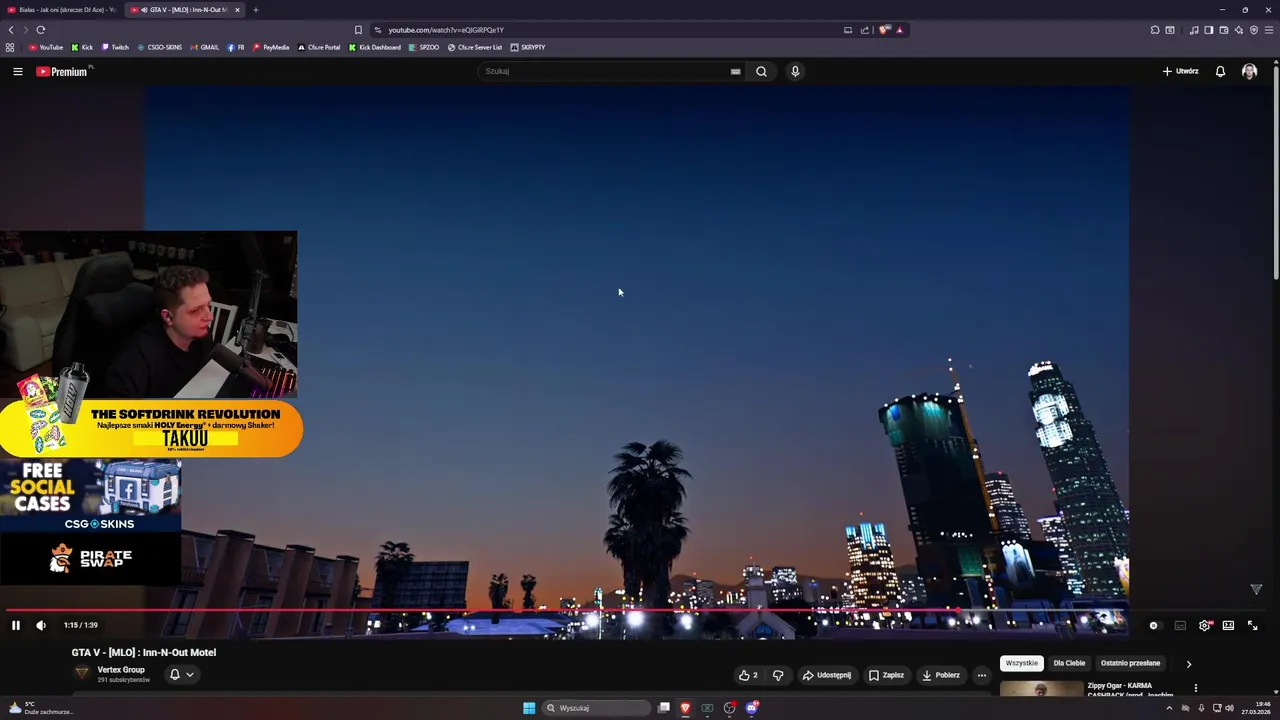Open the Utwórz create menu

(1180, 71)
